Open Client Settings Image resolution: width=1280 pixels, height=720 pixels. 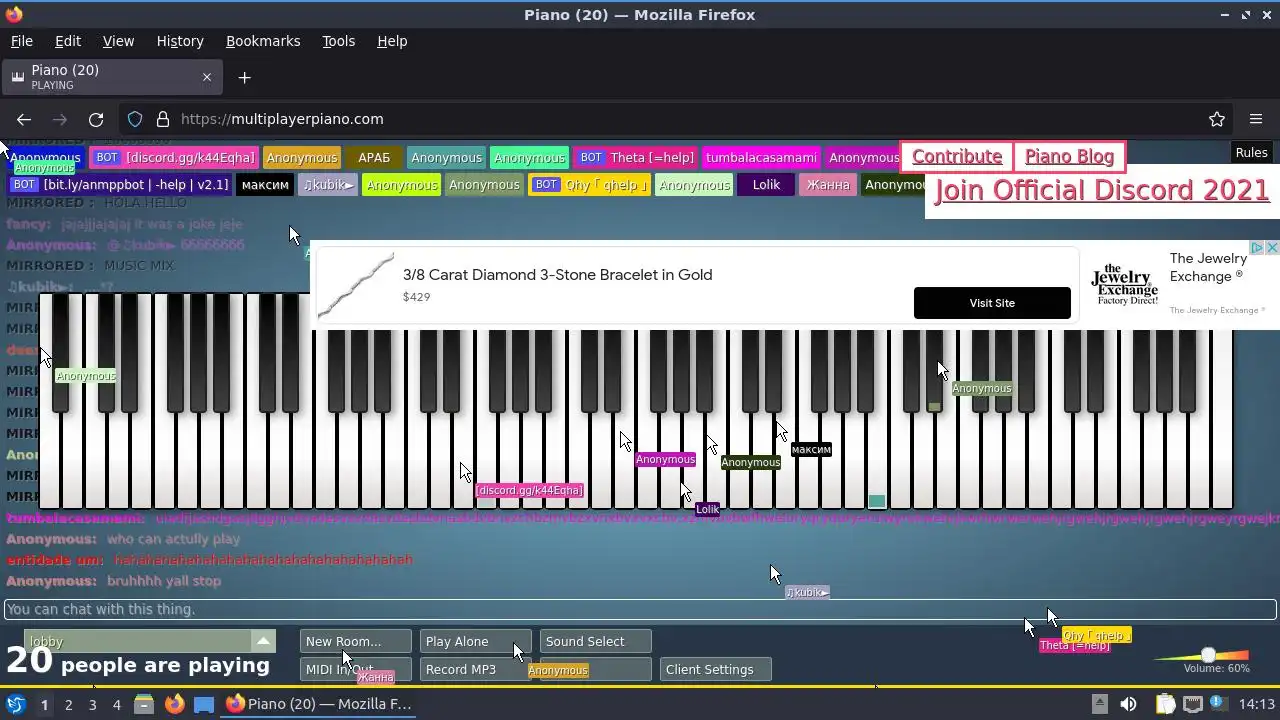tap(715, 669)
